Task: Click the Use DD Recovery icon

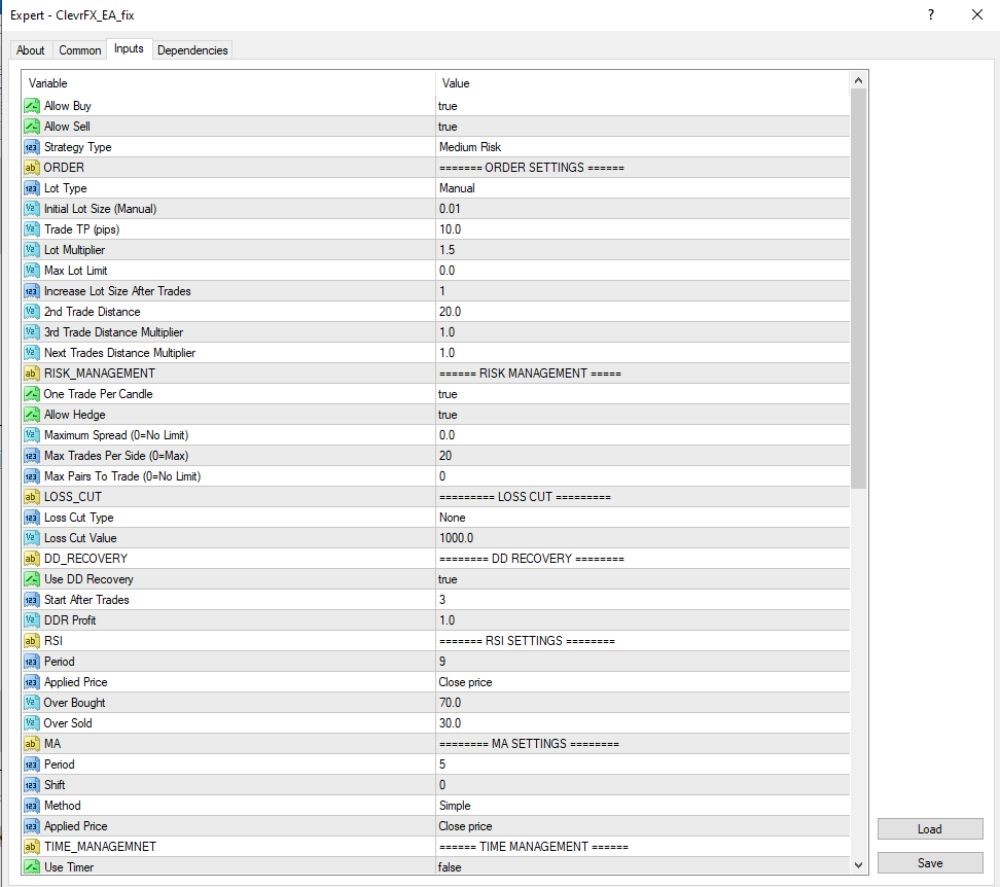Action: 31,579
